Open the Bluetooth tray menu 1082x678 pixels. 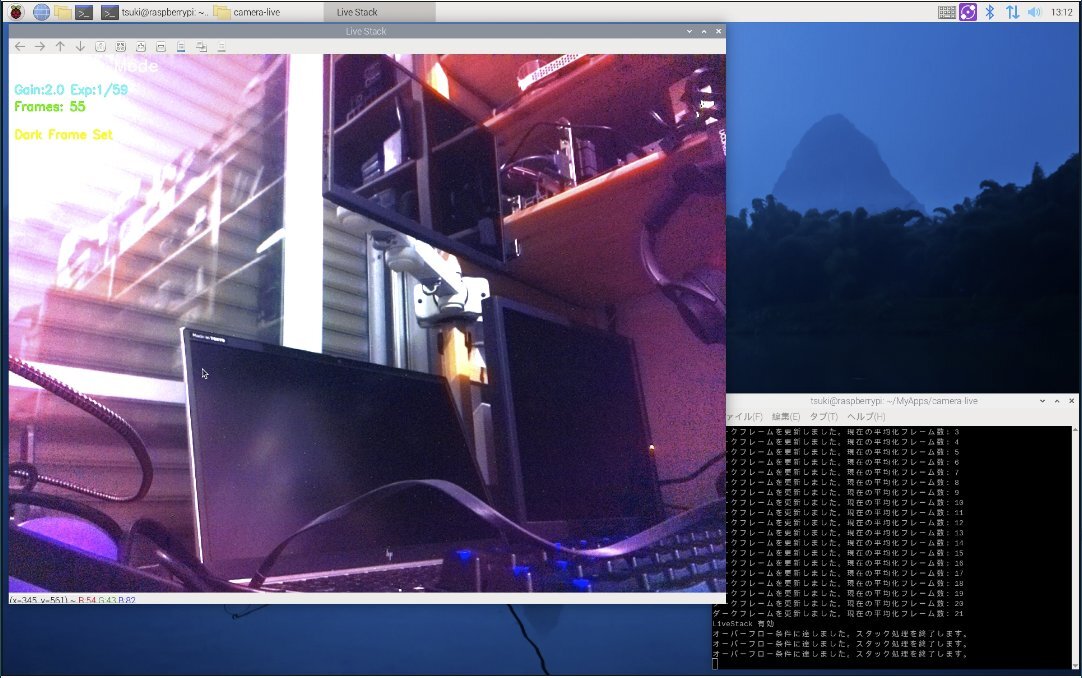click(x=990, y=12)
